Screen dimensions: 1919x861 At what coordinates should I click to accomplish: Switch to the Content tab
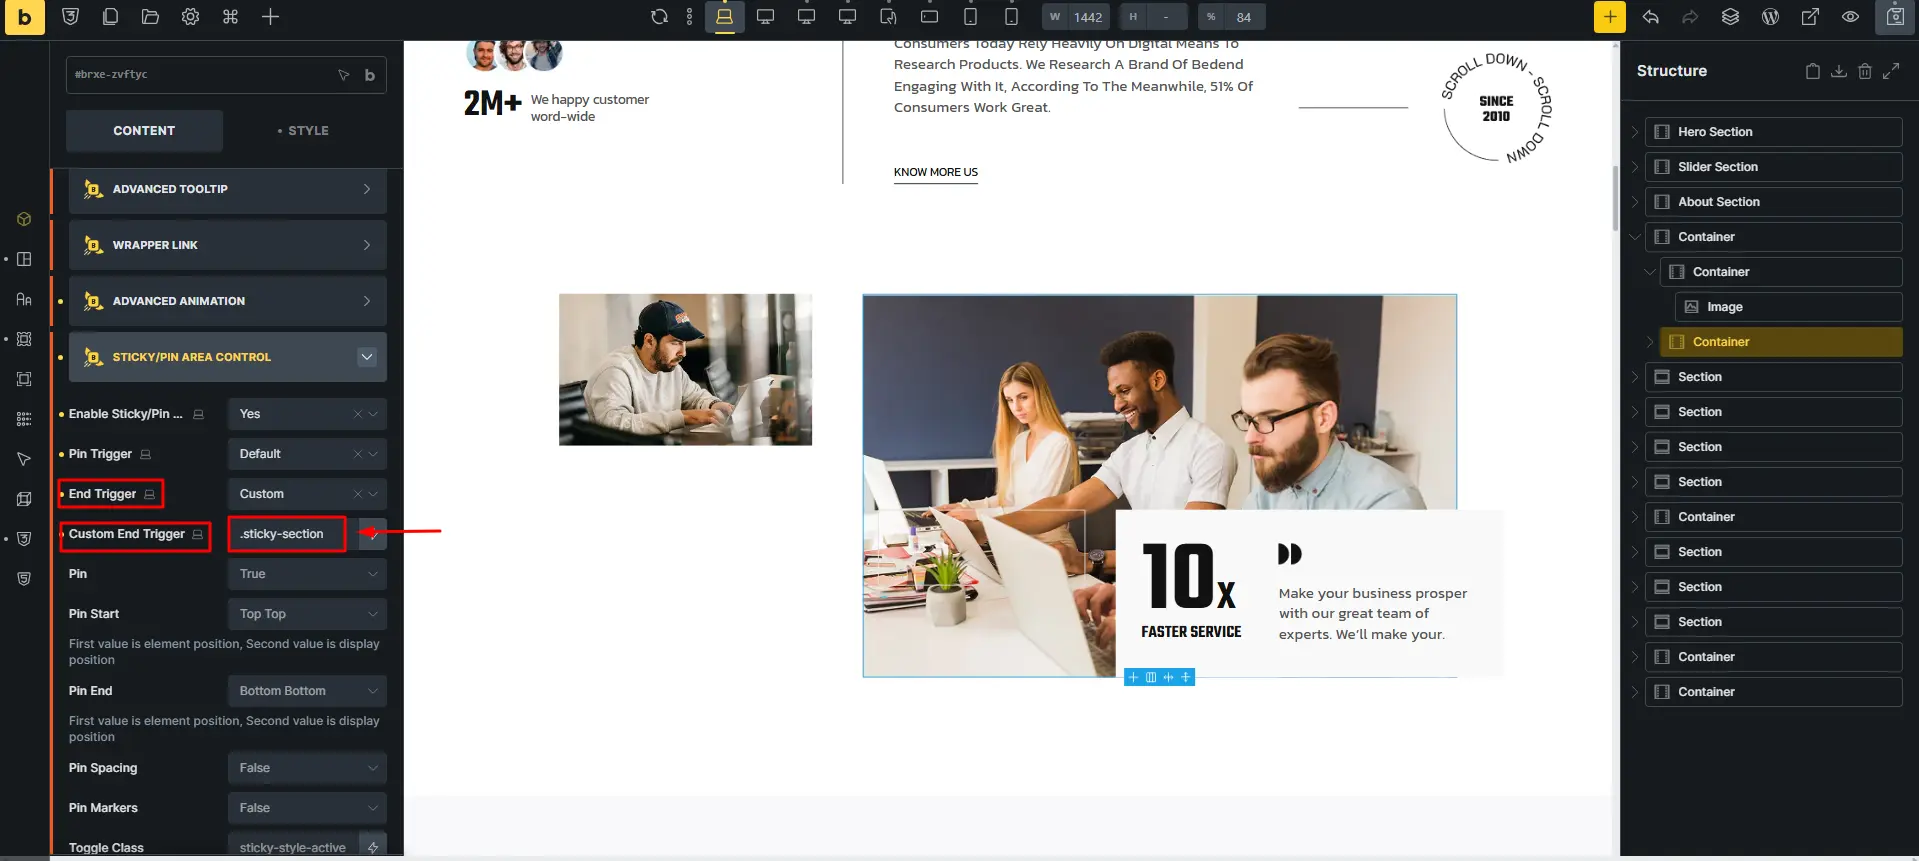click(x=144, y=131)
